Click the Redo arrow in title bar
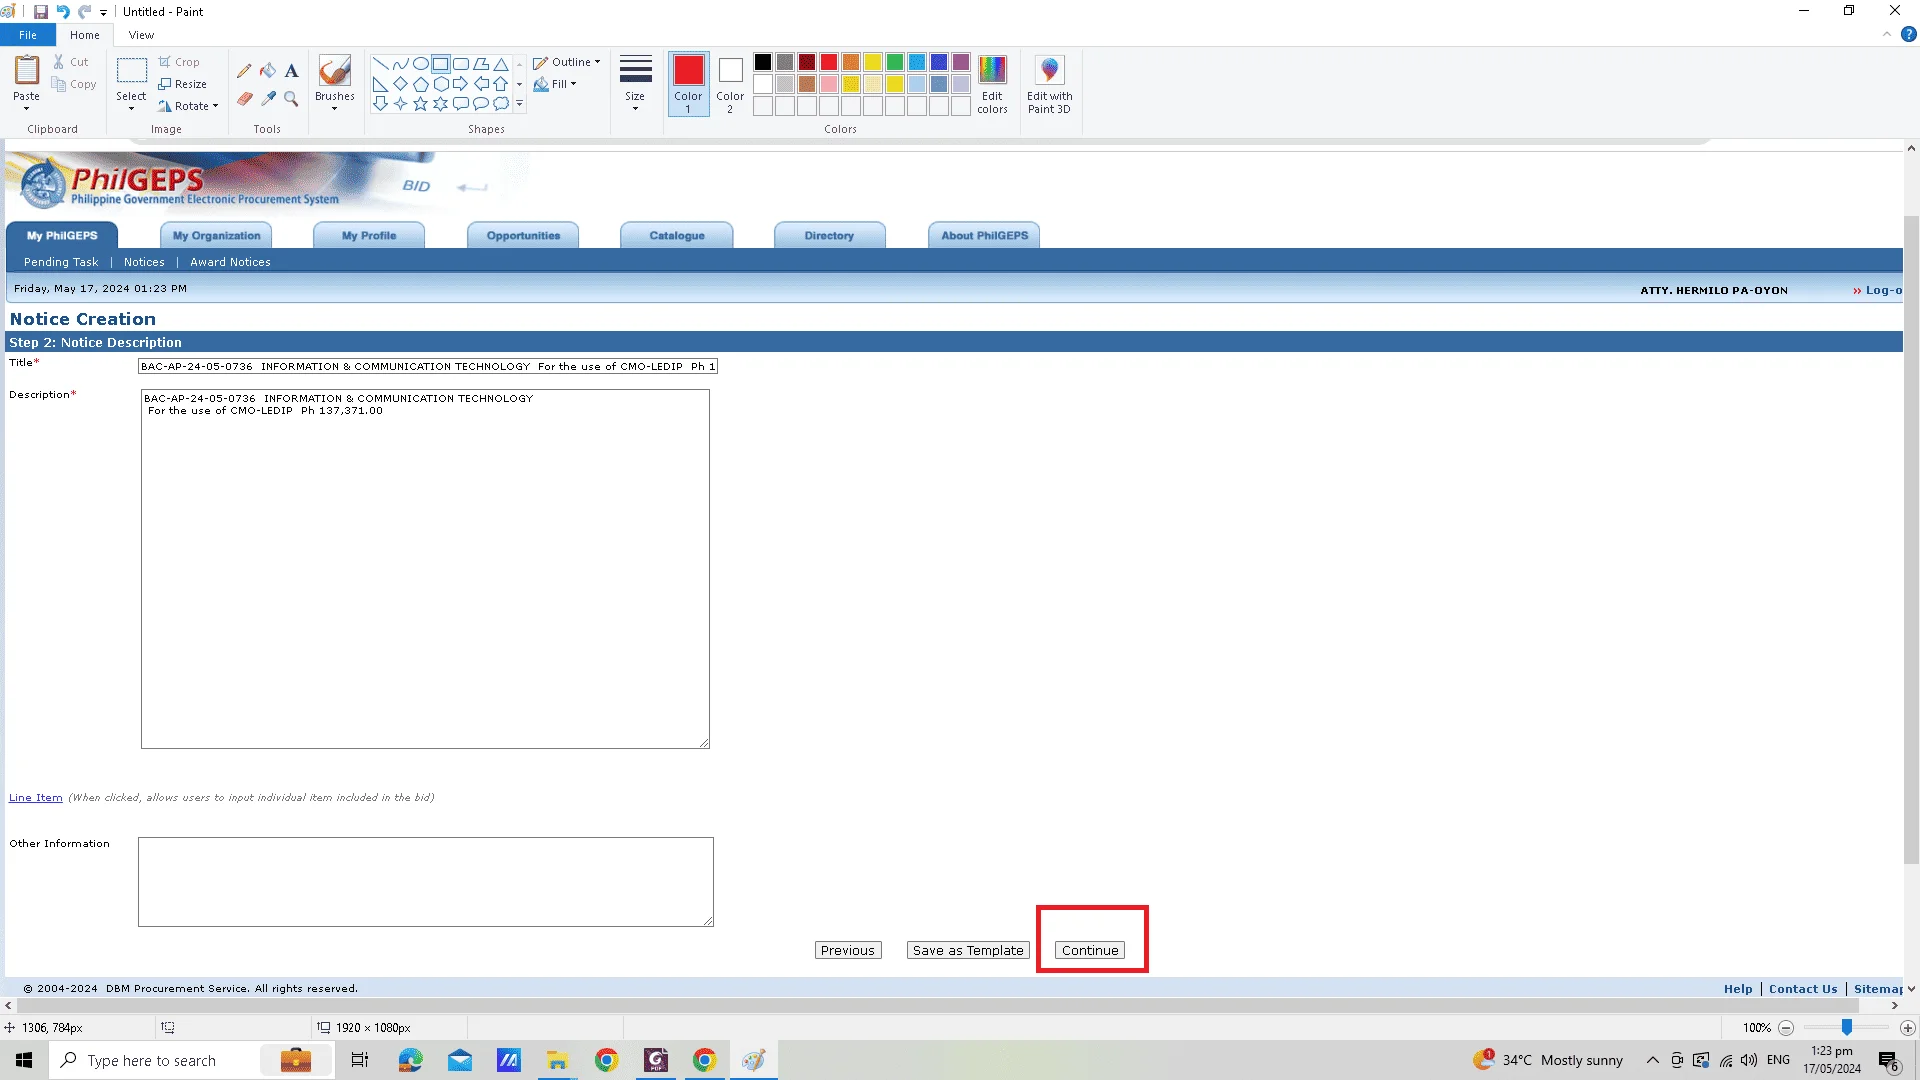This screenshot has height=1080, width=1920. coord(85,12)
